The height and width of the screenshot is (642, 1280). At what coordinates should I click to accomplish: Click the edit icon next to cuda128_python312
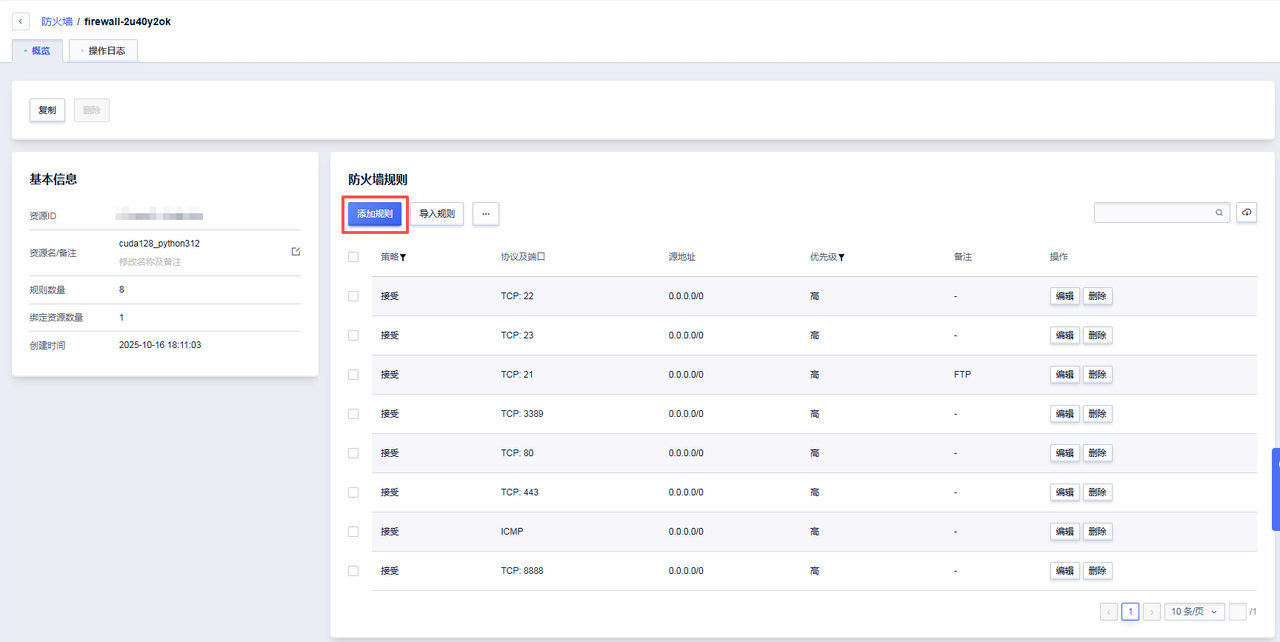coord(296,251)
